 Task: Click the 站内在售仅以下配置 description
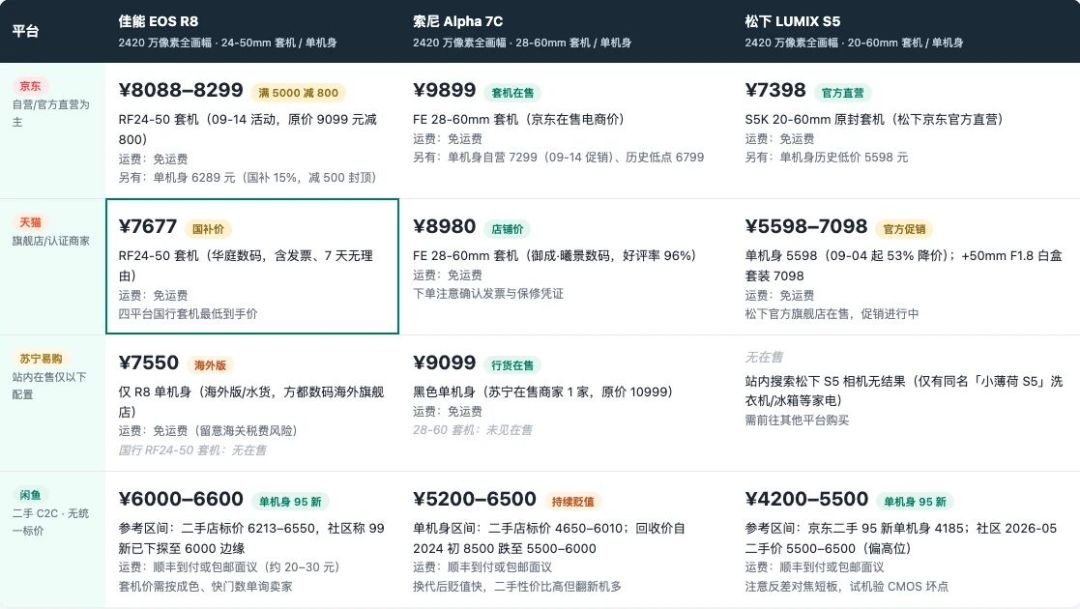[49, 386]
